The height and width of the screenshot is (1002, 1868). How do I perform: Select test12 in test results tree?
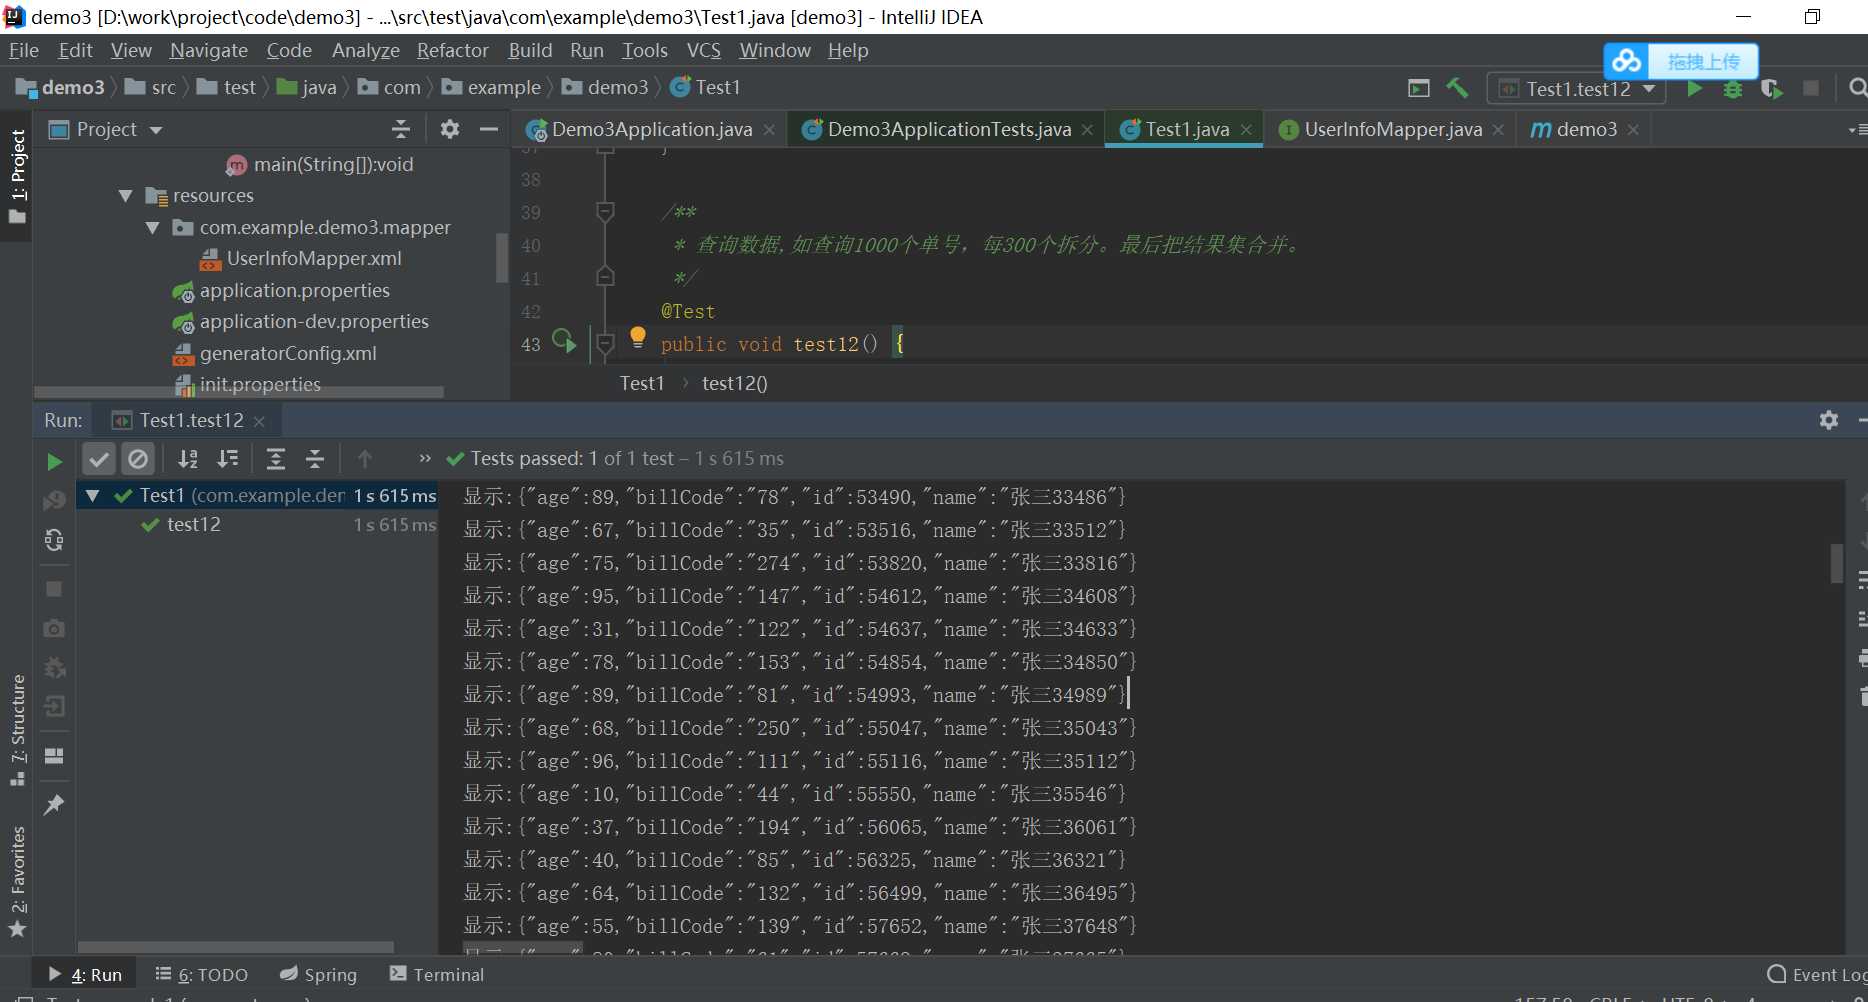tap(193, 525)
